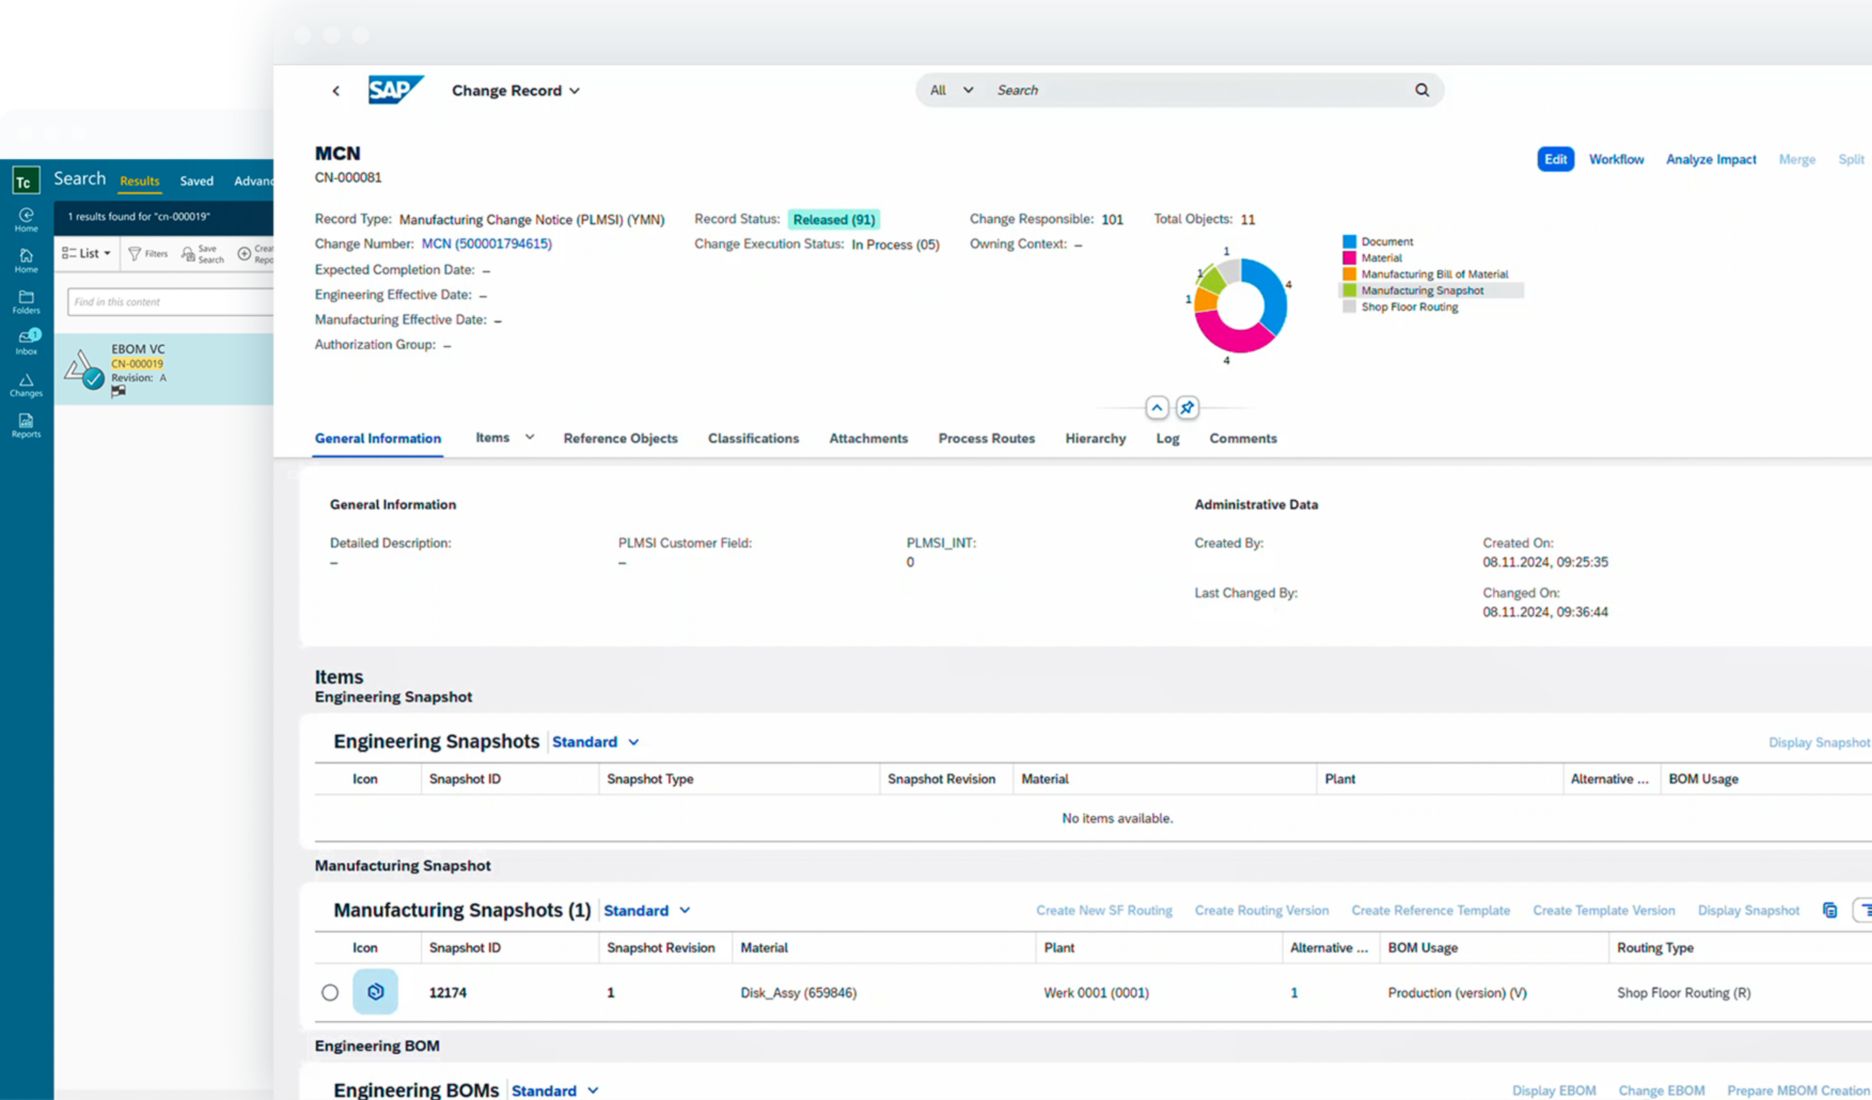Go back using the back arrow
The width and height of the screenshot is (1872, 1100).
[336, 91]
